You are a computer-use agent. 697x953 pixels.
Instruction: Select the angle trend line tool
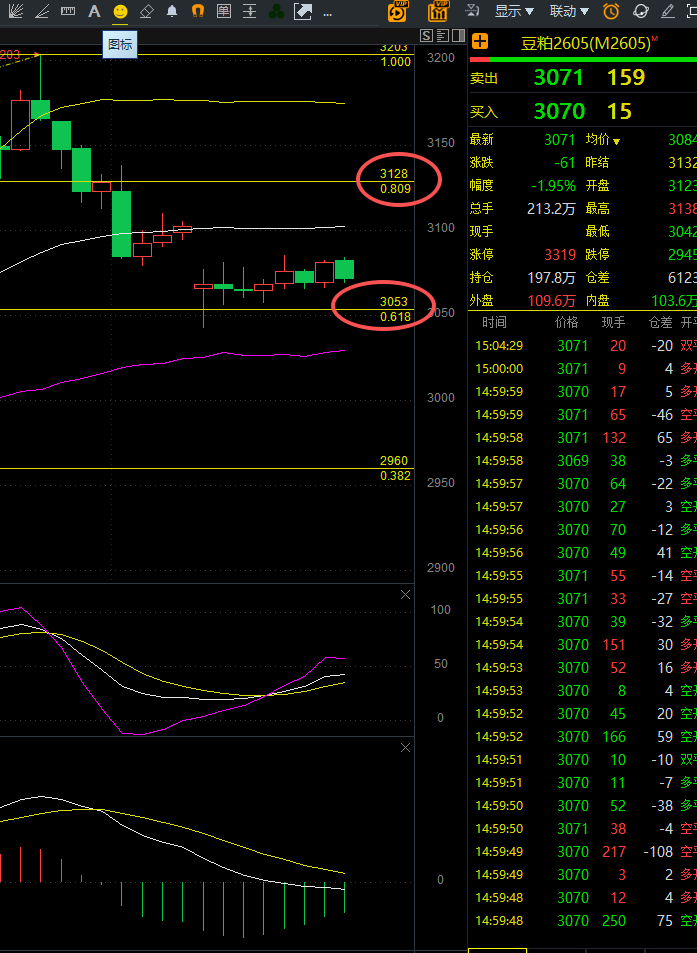point(42,11)
